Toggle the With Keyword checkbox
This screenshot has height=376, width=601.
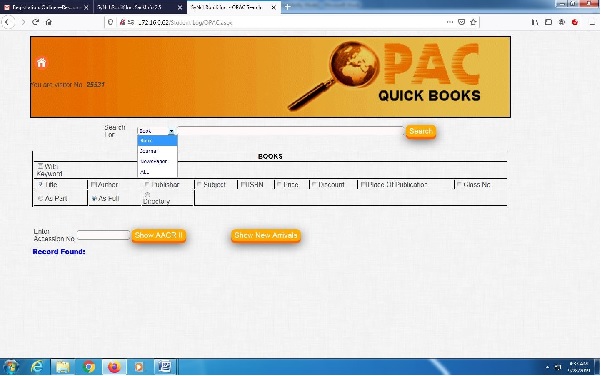pos(40,166)
